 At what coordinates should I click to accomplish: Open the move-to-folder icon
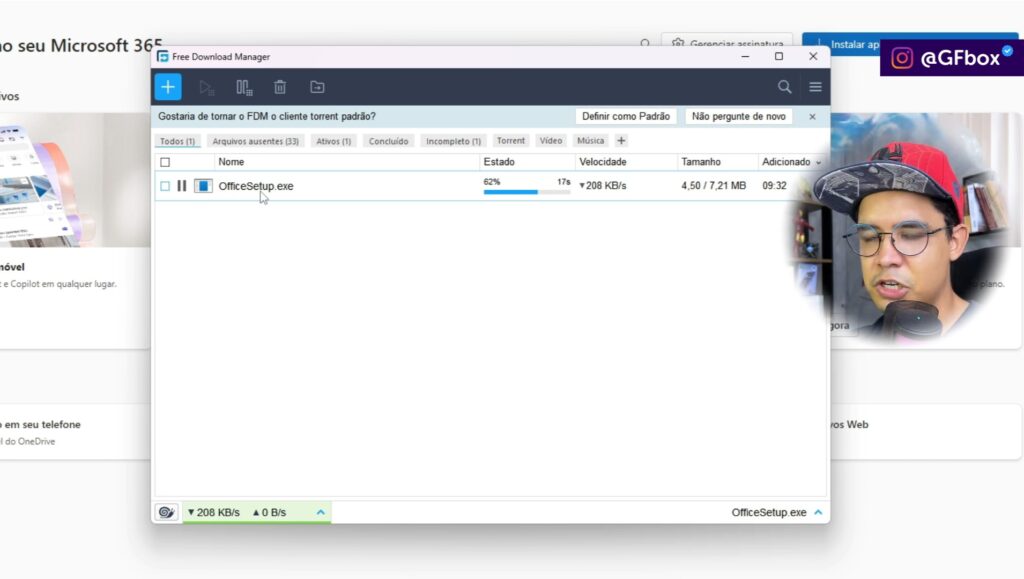point(317,87)
